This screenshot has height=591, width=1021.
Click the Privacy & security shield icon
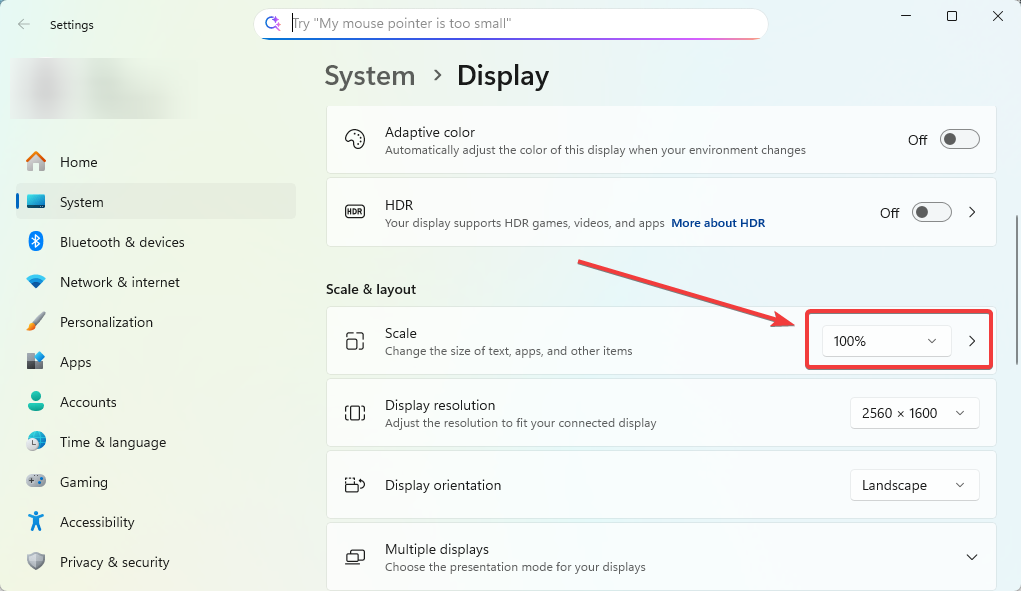coord(36,562)
